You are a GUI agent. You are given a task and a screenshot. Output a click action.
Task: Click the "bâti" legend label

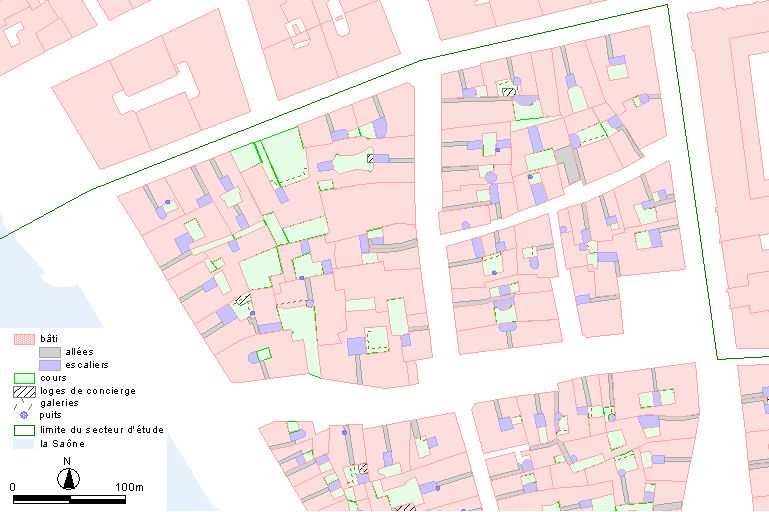[x=49, y=338]
